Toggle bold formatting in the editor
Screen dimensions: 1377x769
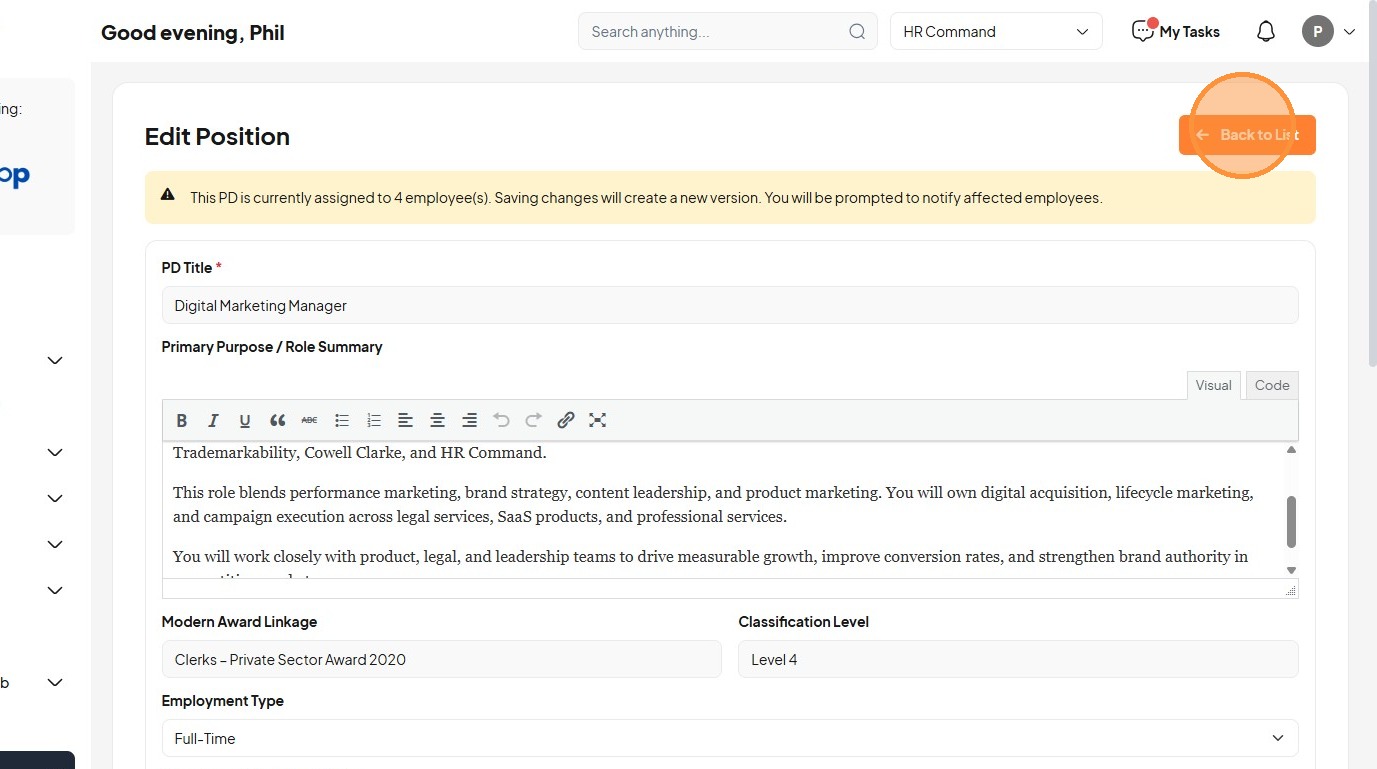[181, 420]
